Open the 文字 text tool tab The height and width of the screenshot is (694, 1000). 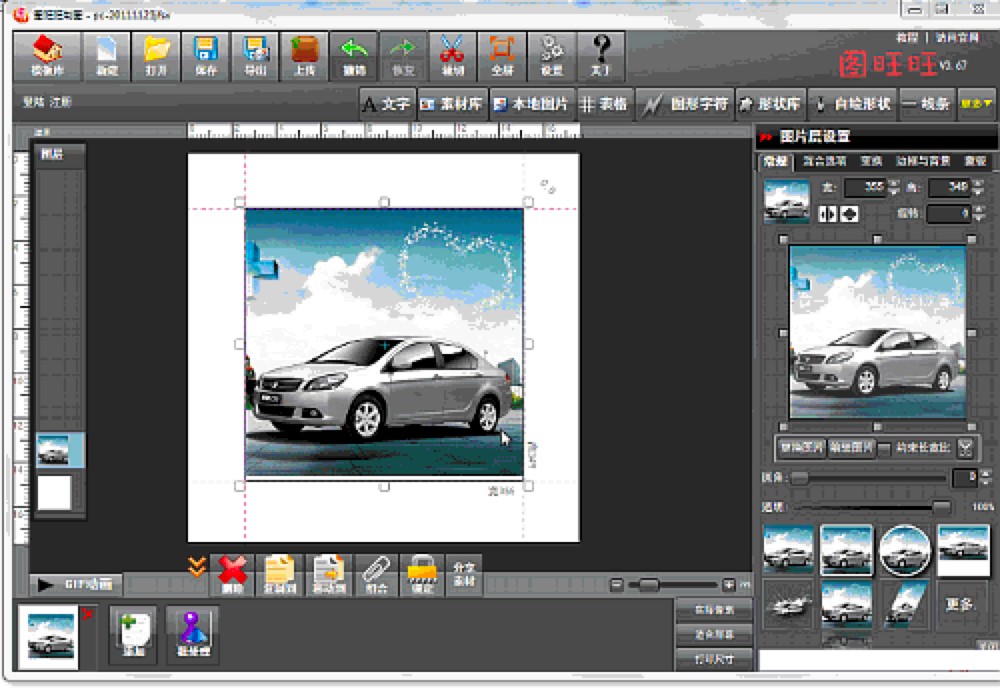(x=386, y=103)
